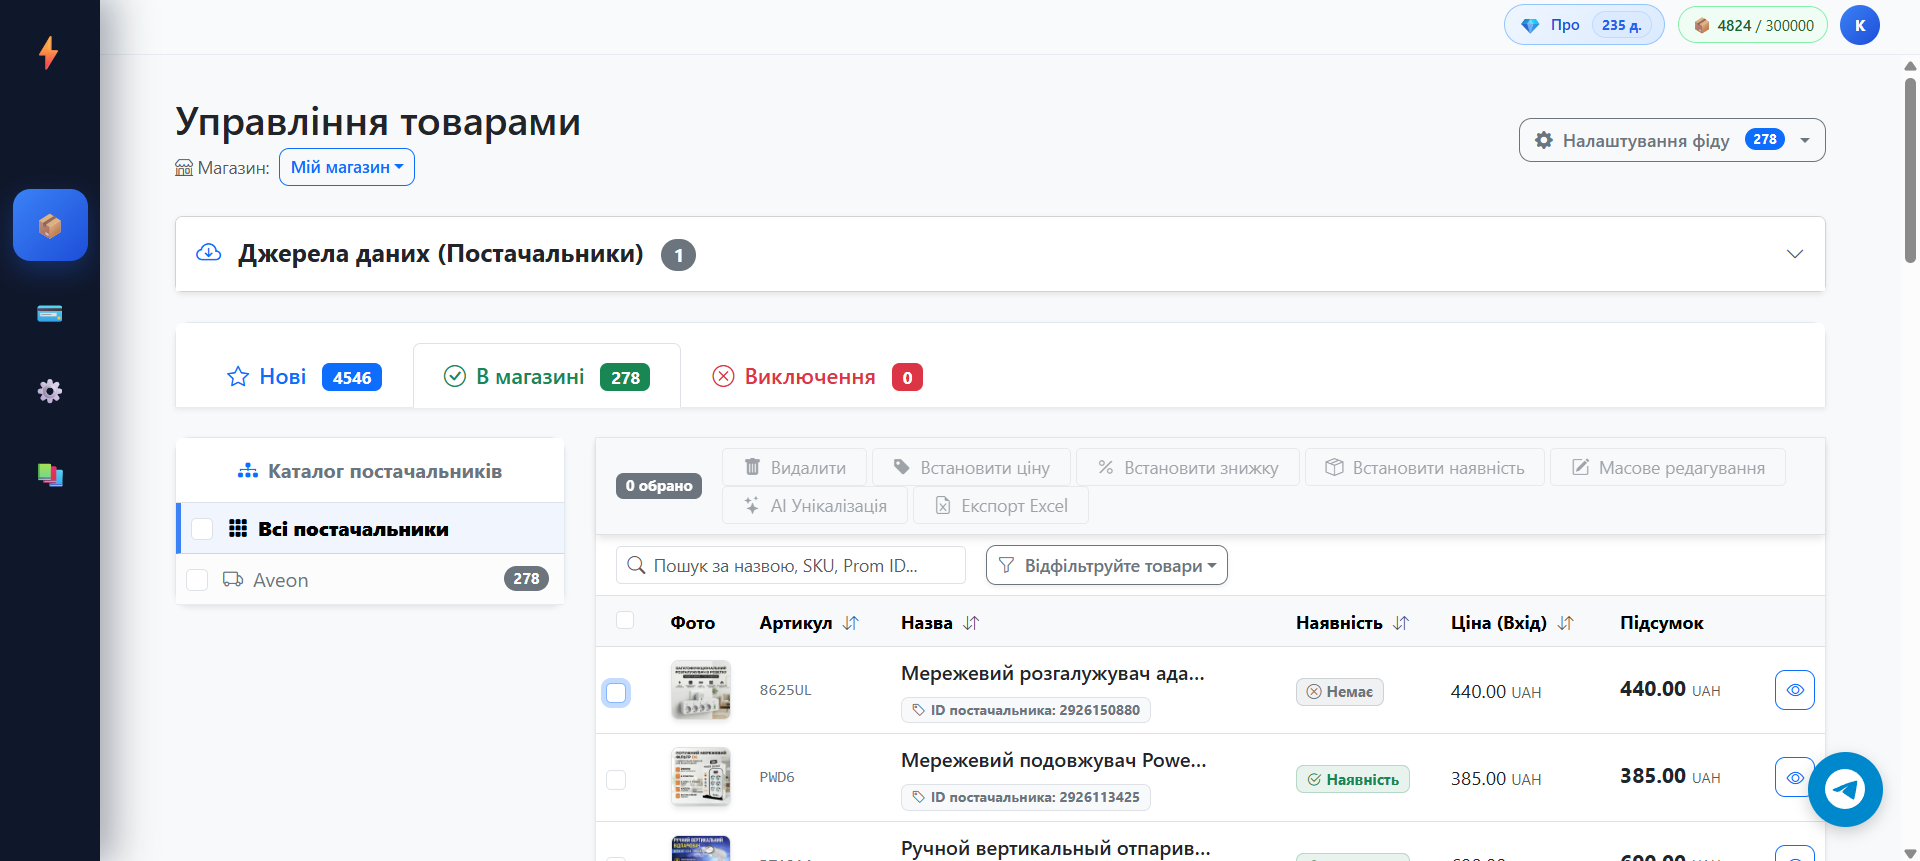Viewport: 1920px width, 861px height.
Task: Click article code PWD6
Action: coord(777,777)
